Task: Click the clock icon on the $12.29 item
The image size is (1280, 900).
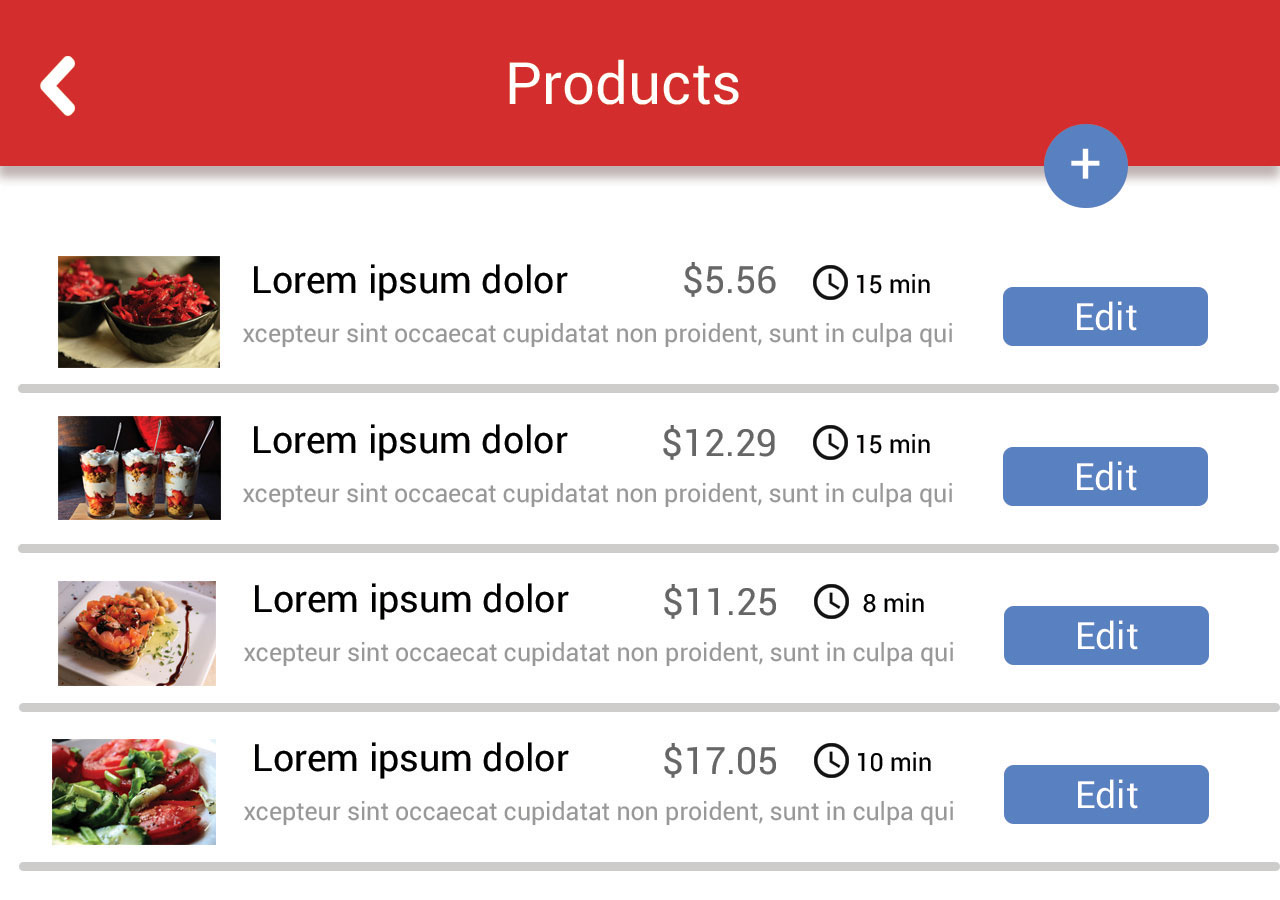Action: pyautogui.click(x=830, y=442)
